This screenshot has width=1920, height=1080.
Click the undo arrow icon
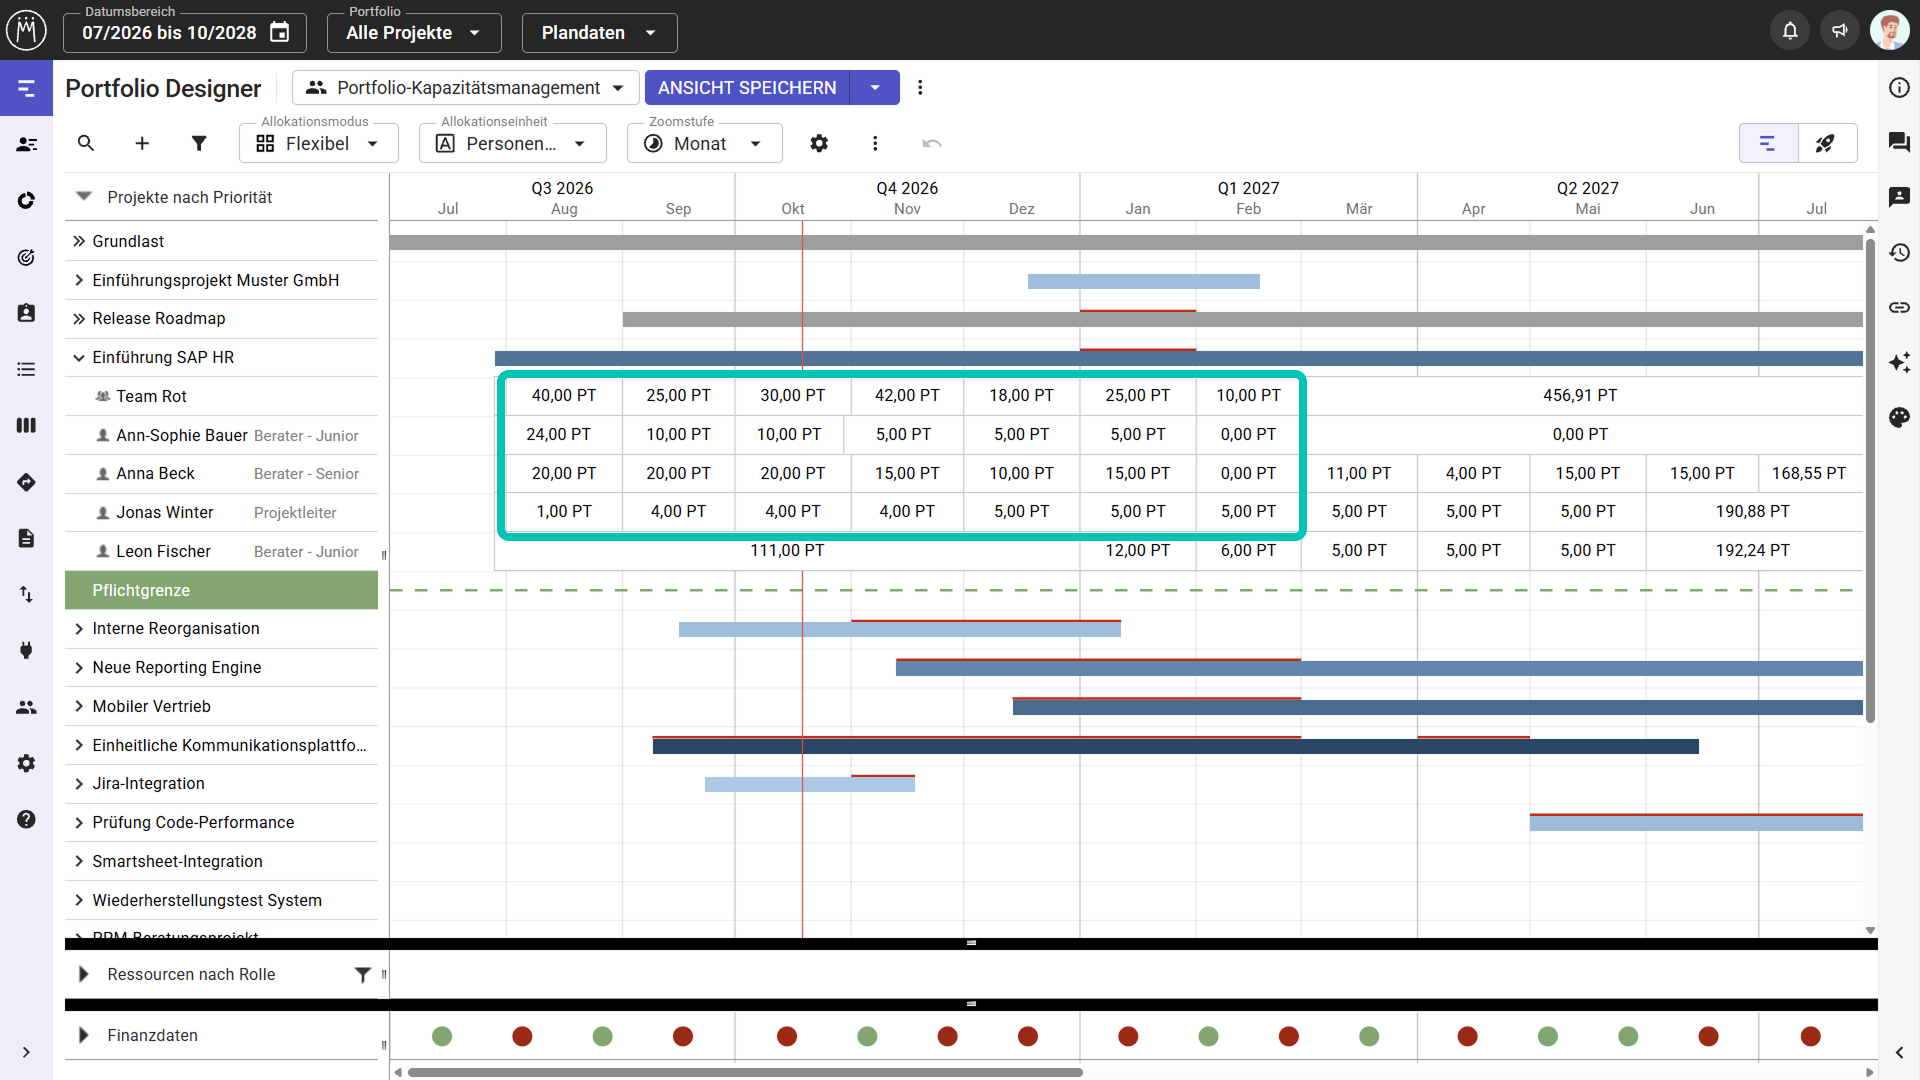(x=932, y=143)
